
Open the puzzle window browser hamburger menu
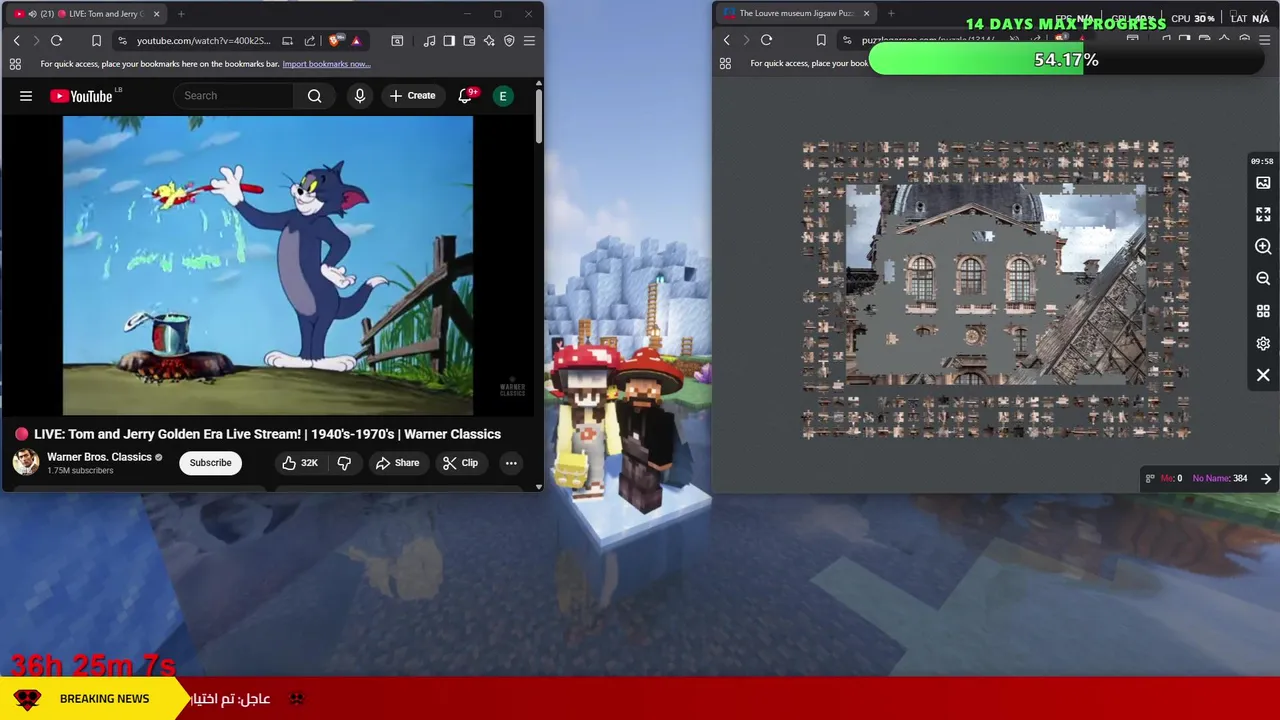(1264, 40)
